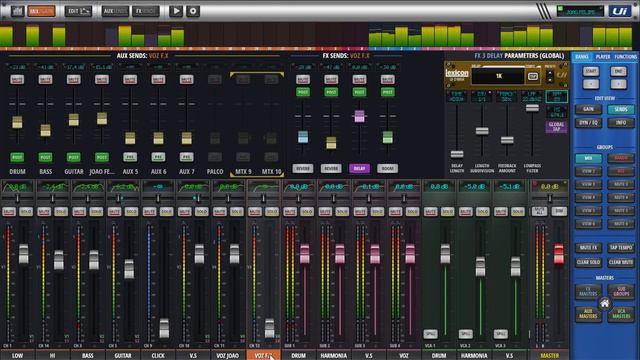Click MUTE ALL on the master strip
The height and width of the screenshot is (360, 640).
click(x=539, y=211)
